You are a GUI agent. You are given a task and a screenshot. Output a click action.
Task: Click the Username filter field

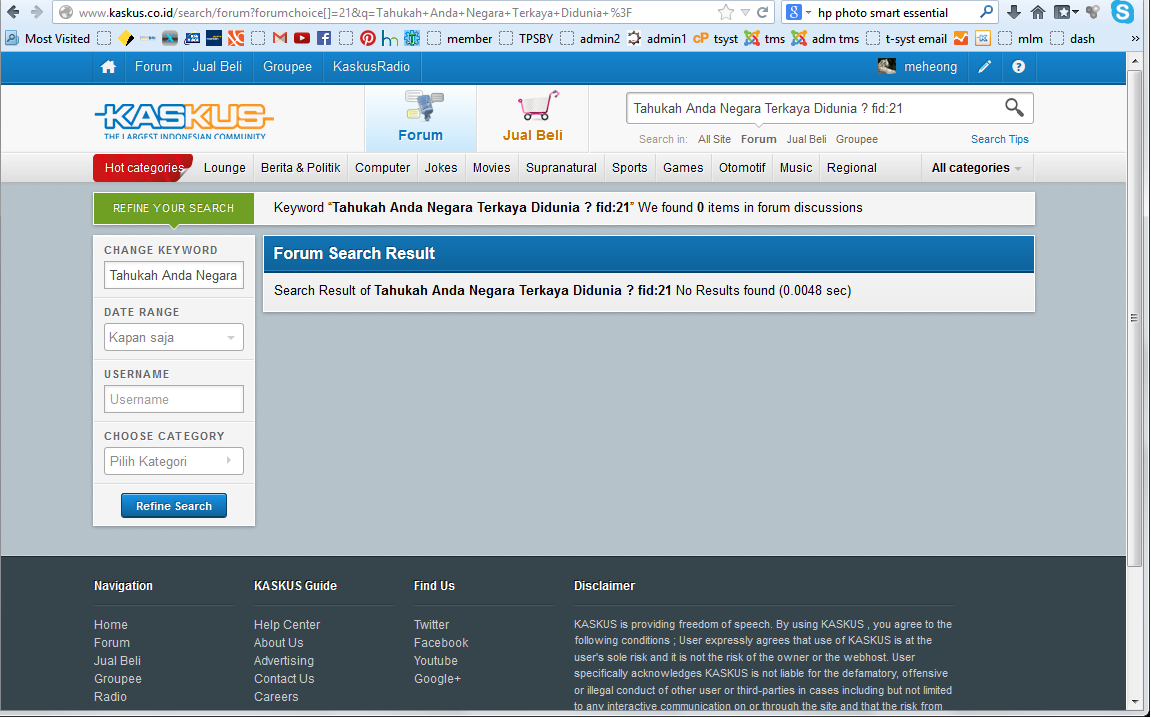tap(174, 399)
